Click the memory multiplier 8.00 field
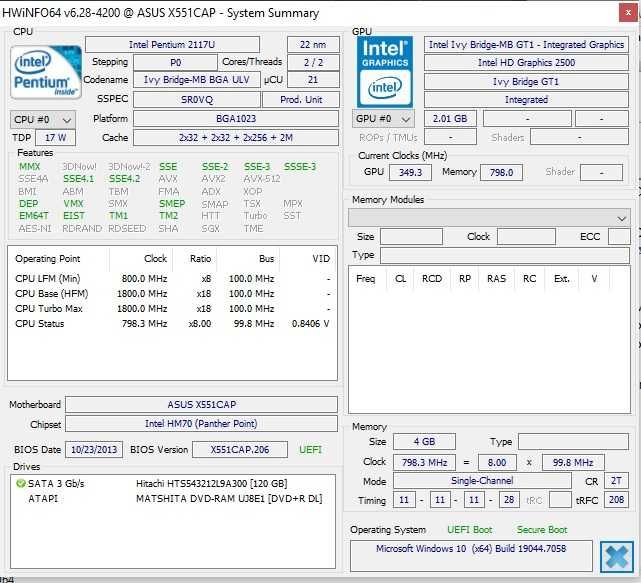The image size is (641, 583). click(x=497, y=463)
